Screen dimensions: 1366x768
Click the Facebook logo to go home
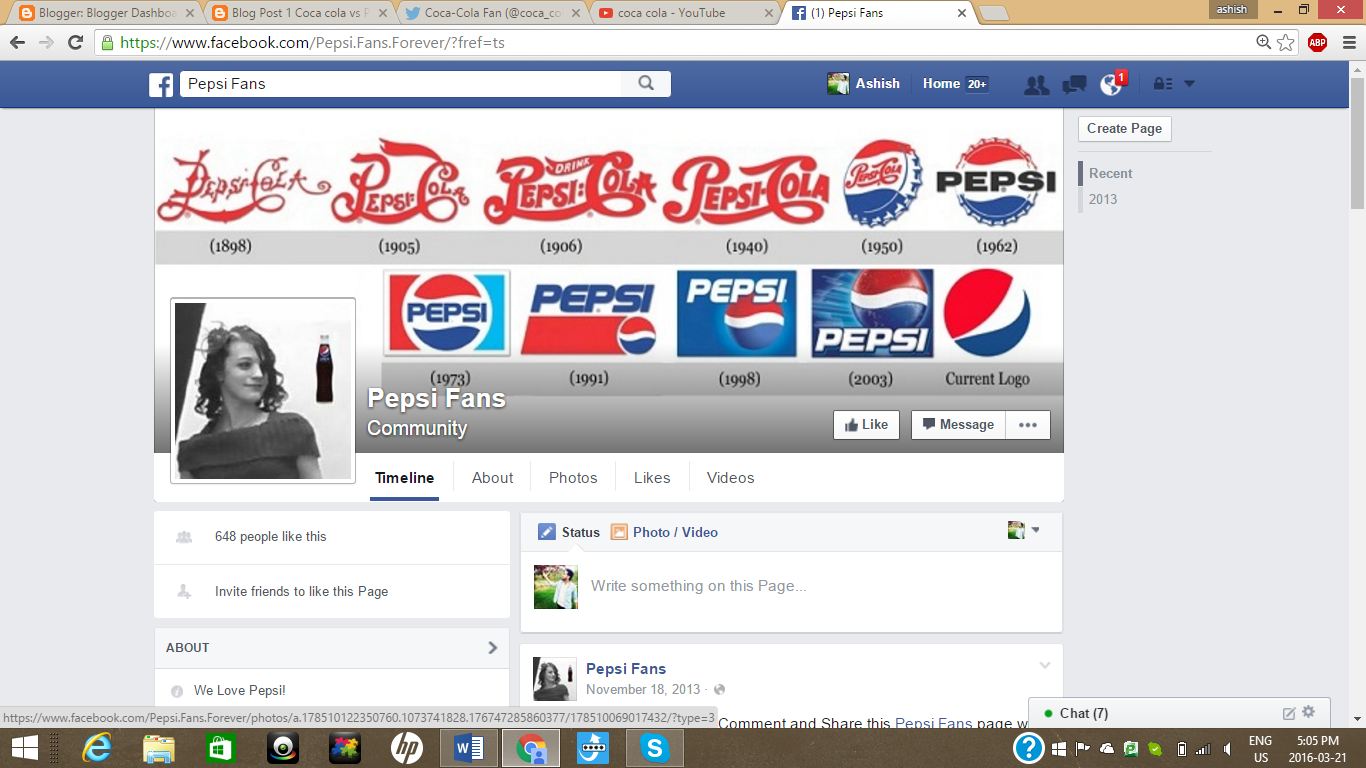(x=161, y=84)
